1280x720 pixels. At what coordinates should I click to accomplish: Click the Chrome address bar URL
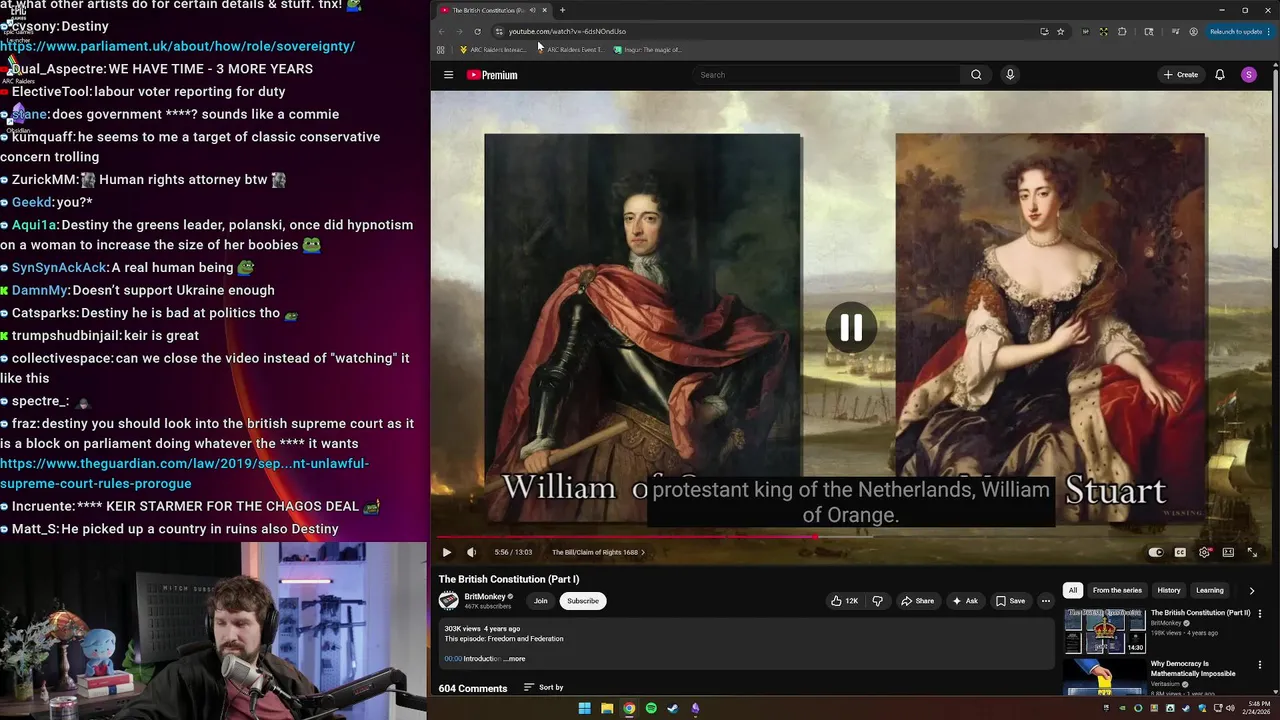pyautogui.click(x=567, y=31)
